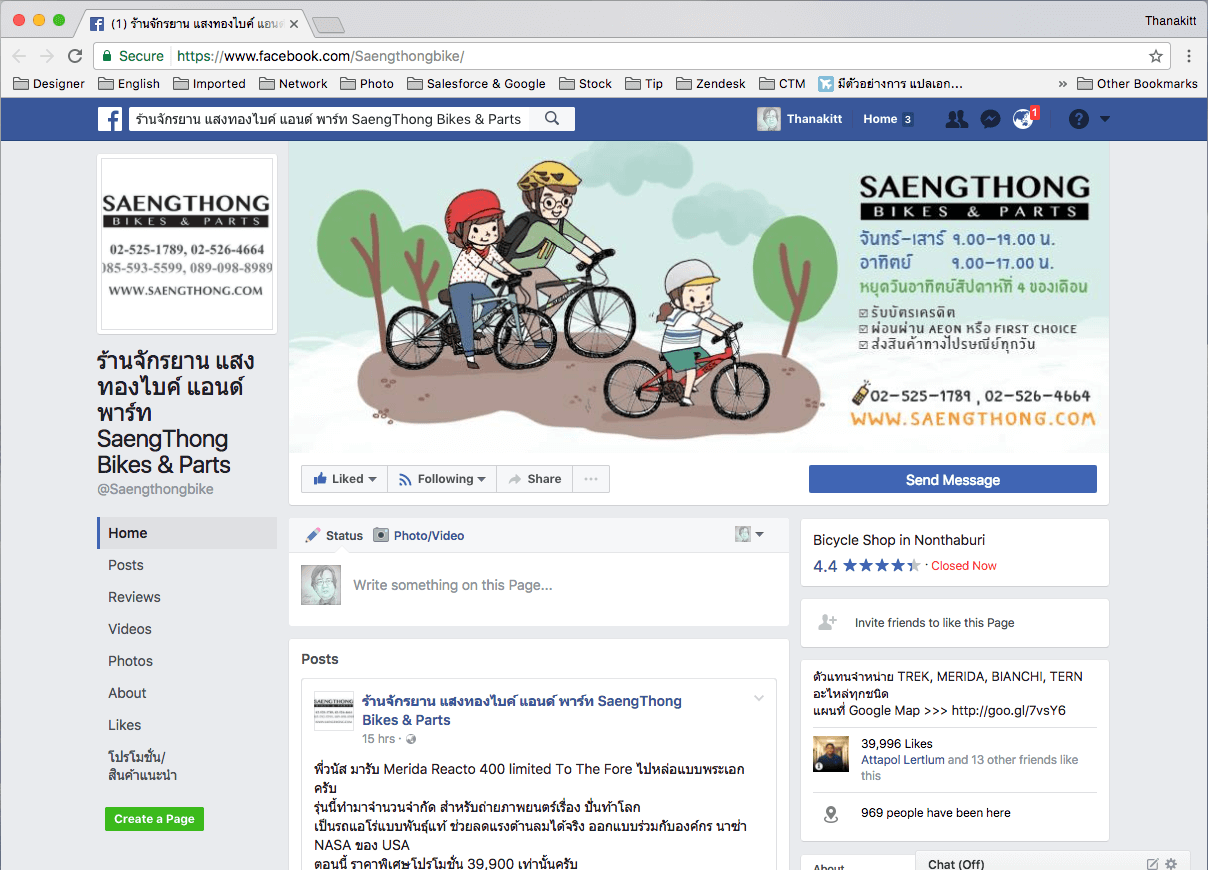Open Attapol Lertlum's profile link
The width and height of the screenshot is (1208, 870).
tap(903, 760)
